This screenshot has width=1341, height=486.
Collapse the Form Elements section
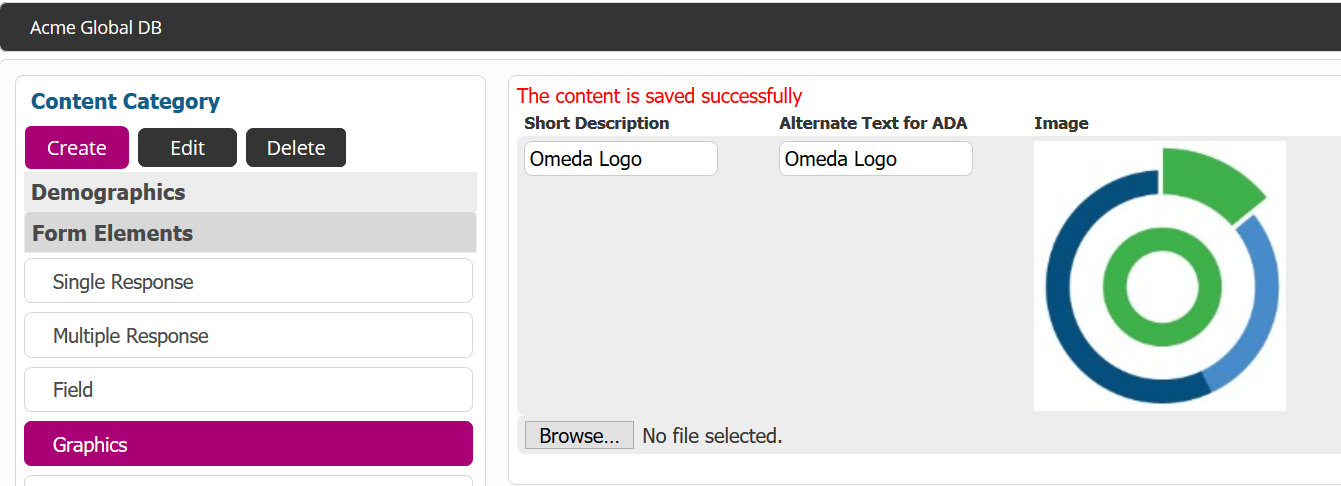pos(250,233)
